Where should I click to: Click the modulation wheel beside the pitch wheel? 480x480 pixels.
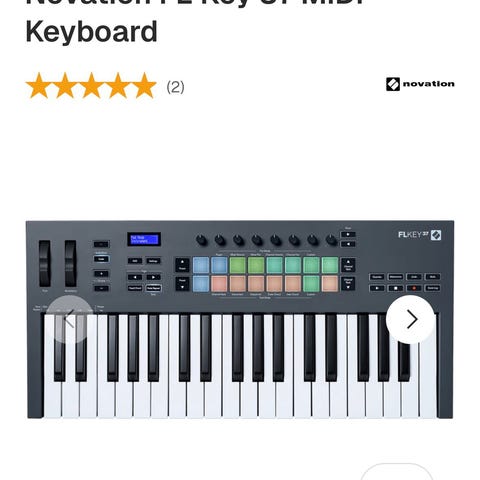pos(70,263)
